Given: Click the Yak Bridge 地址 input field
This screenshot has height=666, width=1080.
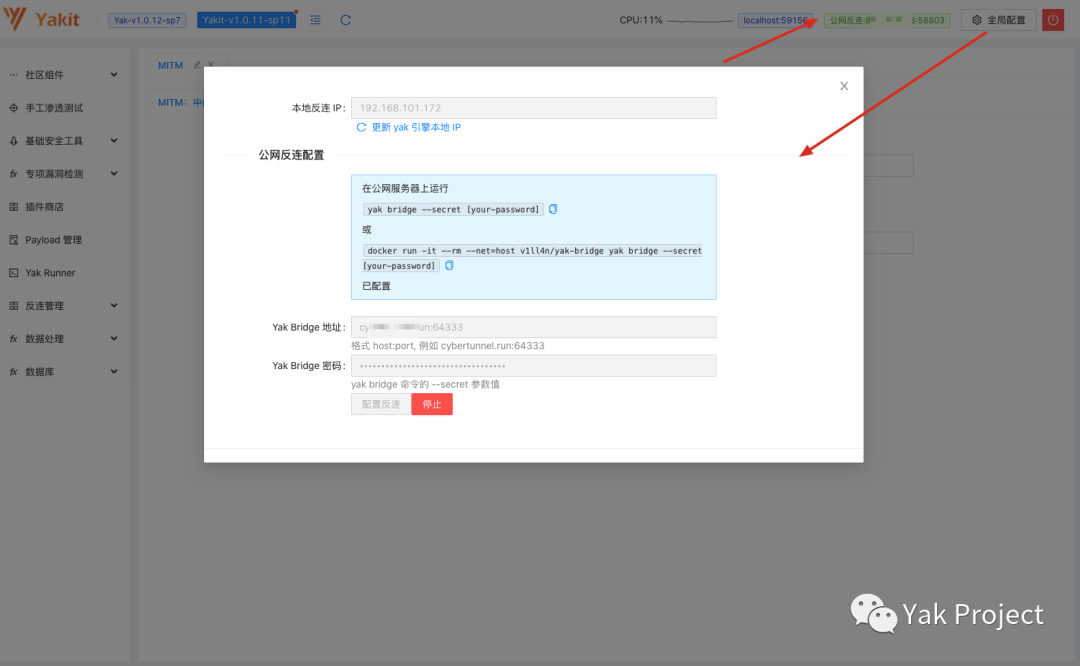Looking at the screenshot, I should point(533,327).
